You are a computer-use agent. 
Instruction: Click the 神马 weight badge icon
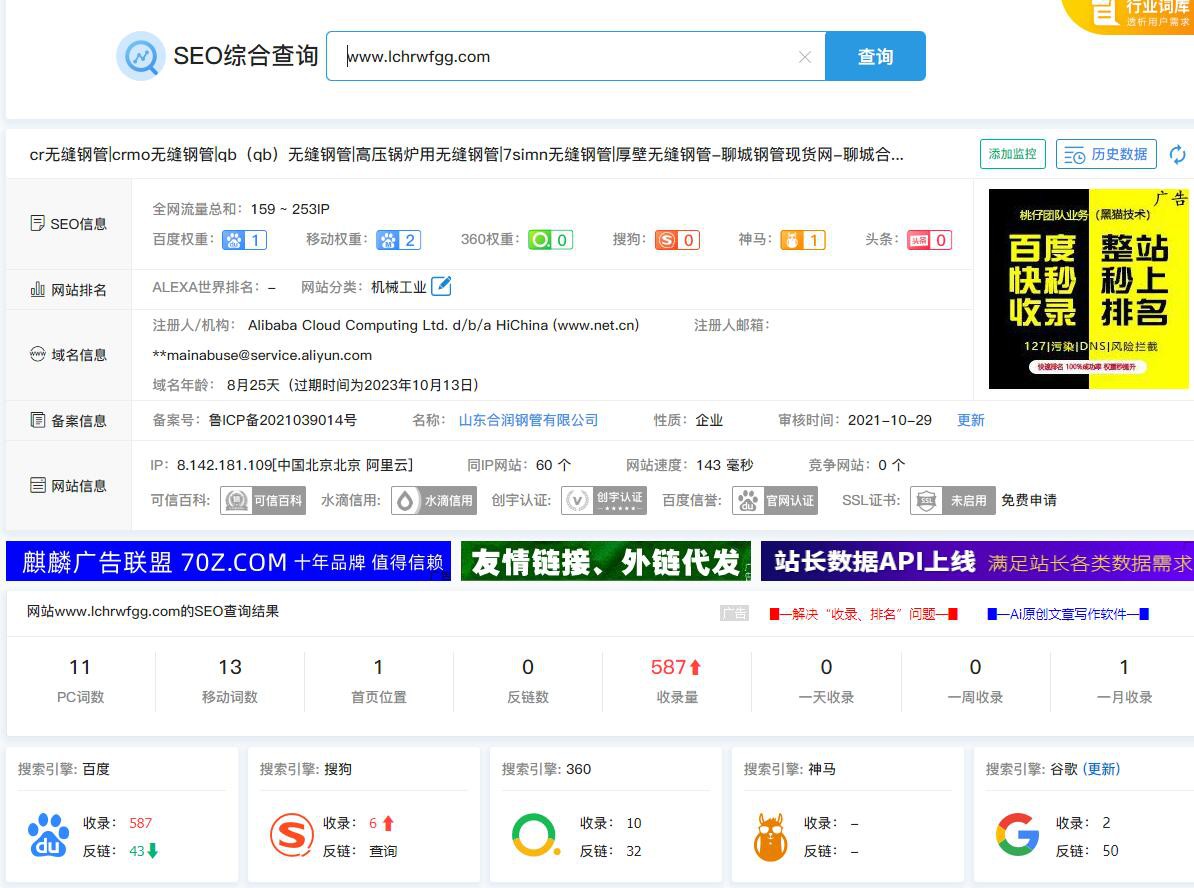click(x=803, y=241)
